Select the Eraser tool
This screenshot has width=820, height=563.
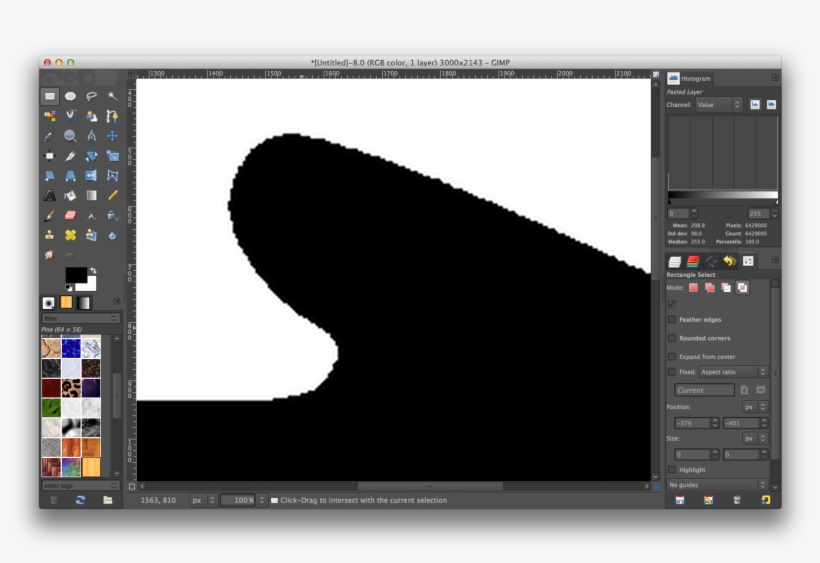click(x=70, y=215)
